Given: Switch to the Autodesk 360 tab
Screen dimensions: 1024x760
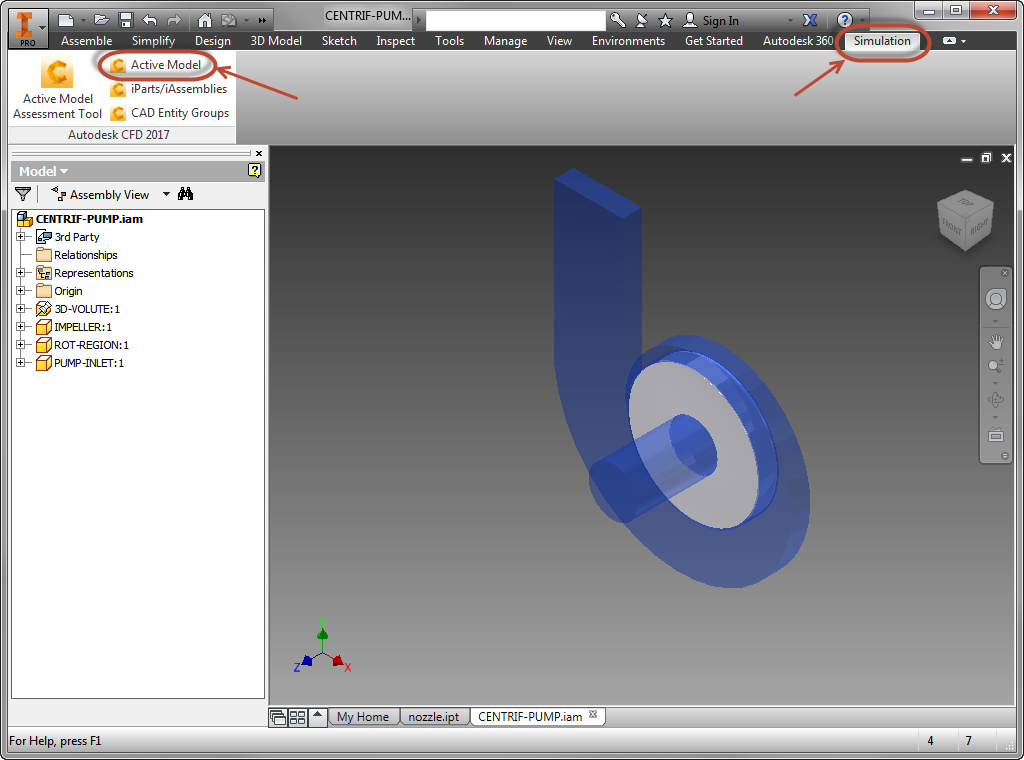Looking at the screenshot, I should (x=798, y=40).
